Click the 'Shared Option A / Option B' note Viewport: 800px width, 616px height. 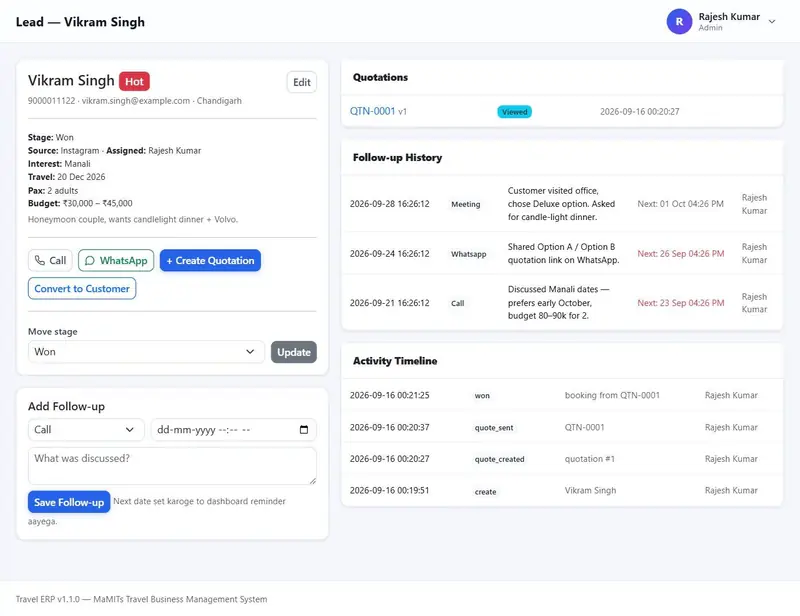[x=563, y=254]
